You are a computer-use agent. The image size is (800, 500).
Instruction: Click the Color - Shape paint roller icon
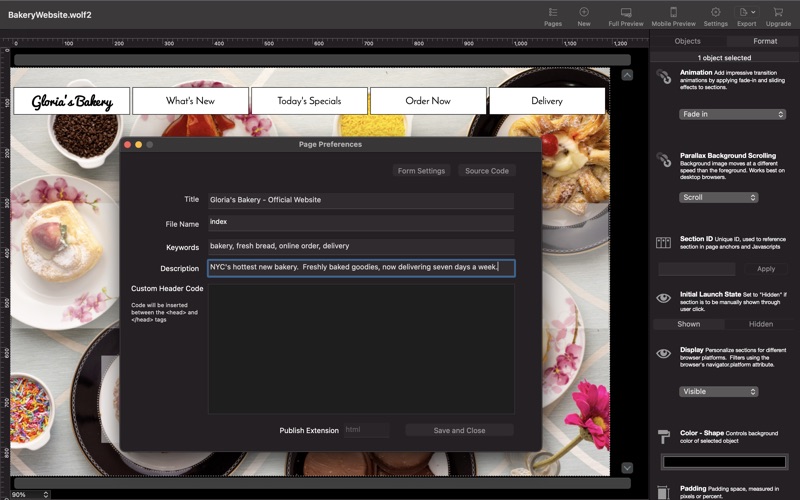click(x=663, y=437)
